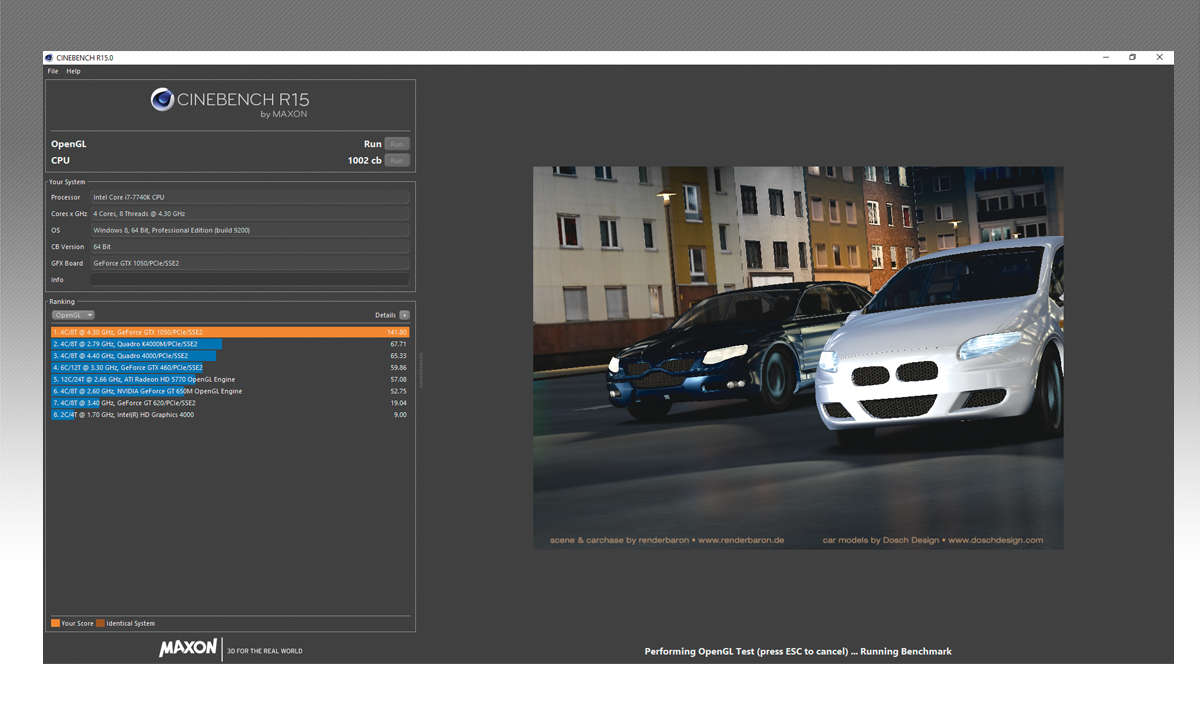
Task: Select ranking row Quadro K4000M/PCIe/SSE2
Action: [x=230, y=343]
